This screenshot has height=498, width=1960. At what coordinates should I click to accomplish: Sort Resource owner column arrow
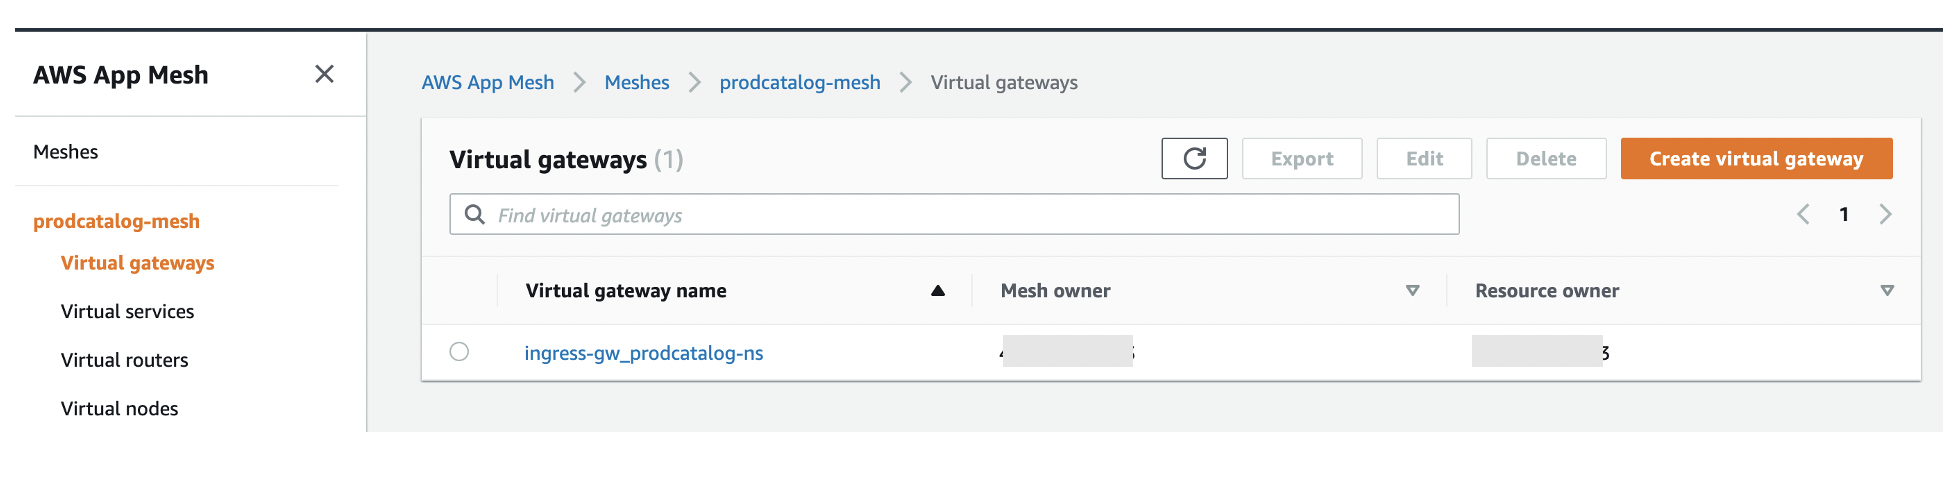[1887, 291]
